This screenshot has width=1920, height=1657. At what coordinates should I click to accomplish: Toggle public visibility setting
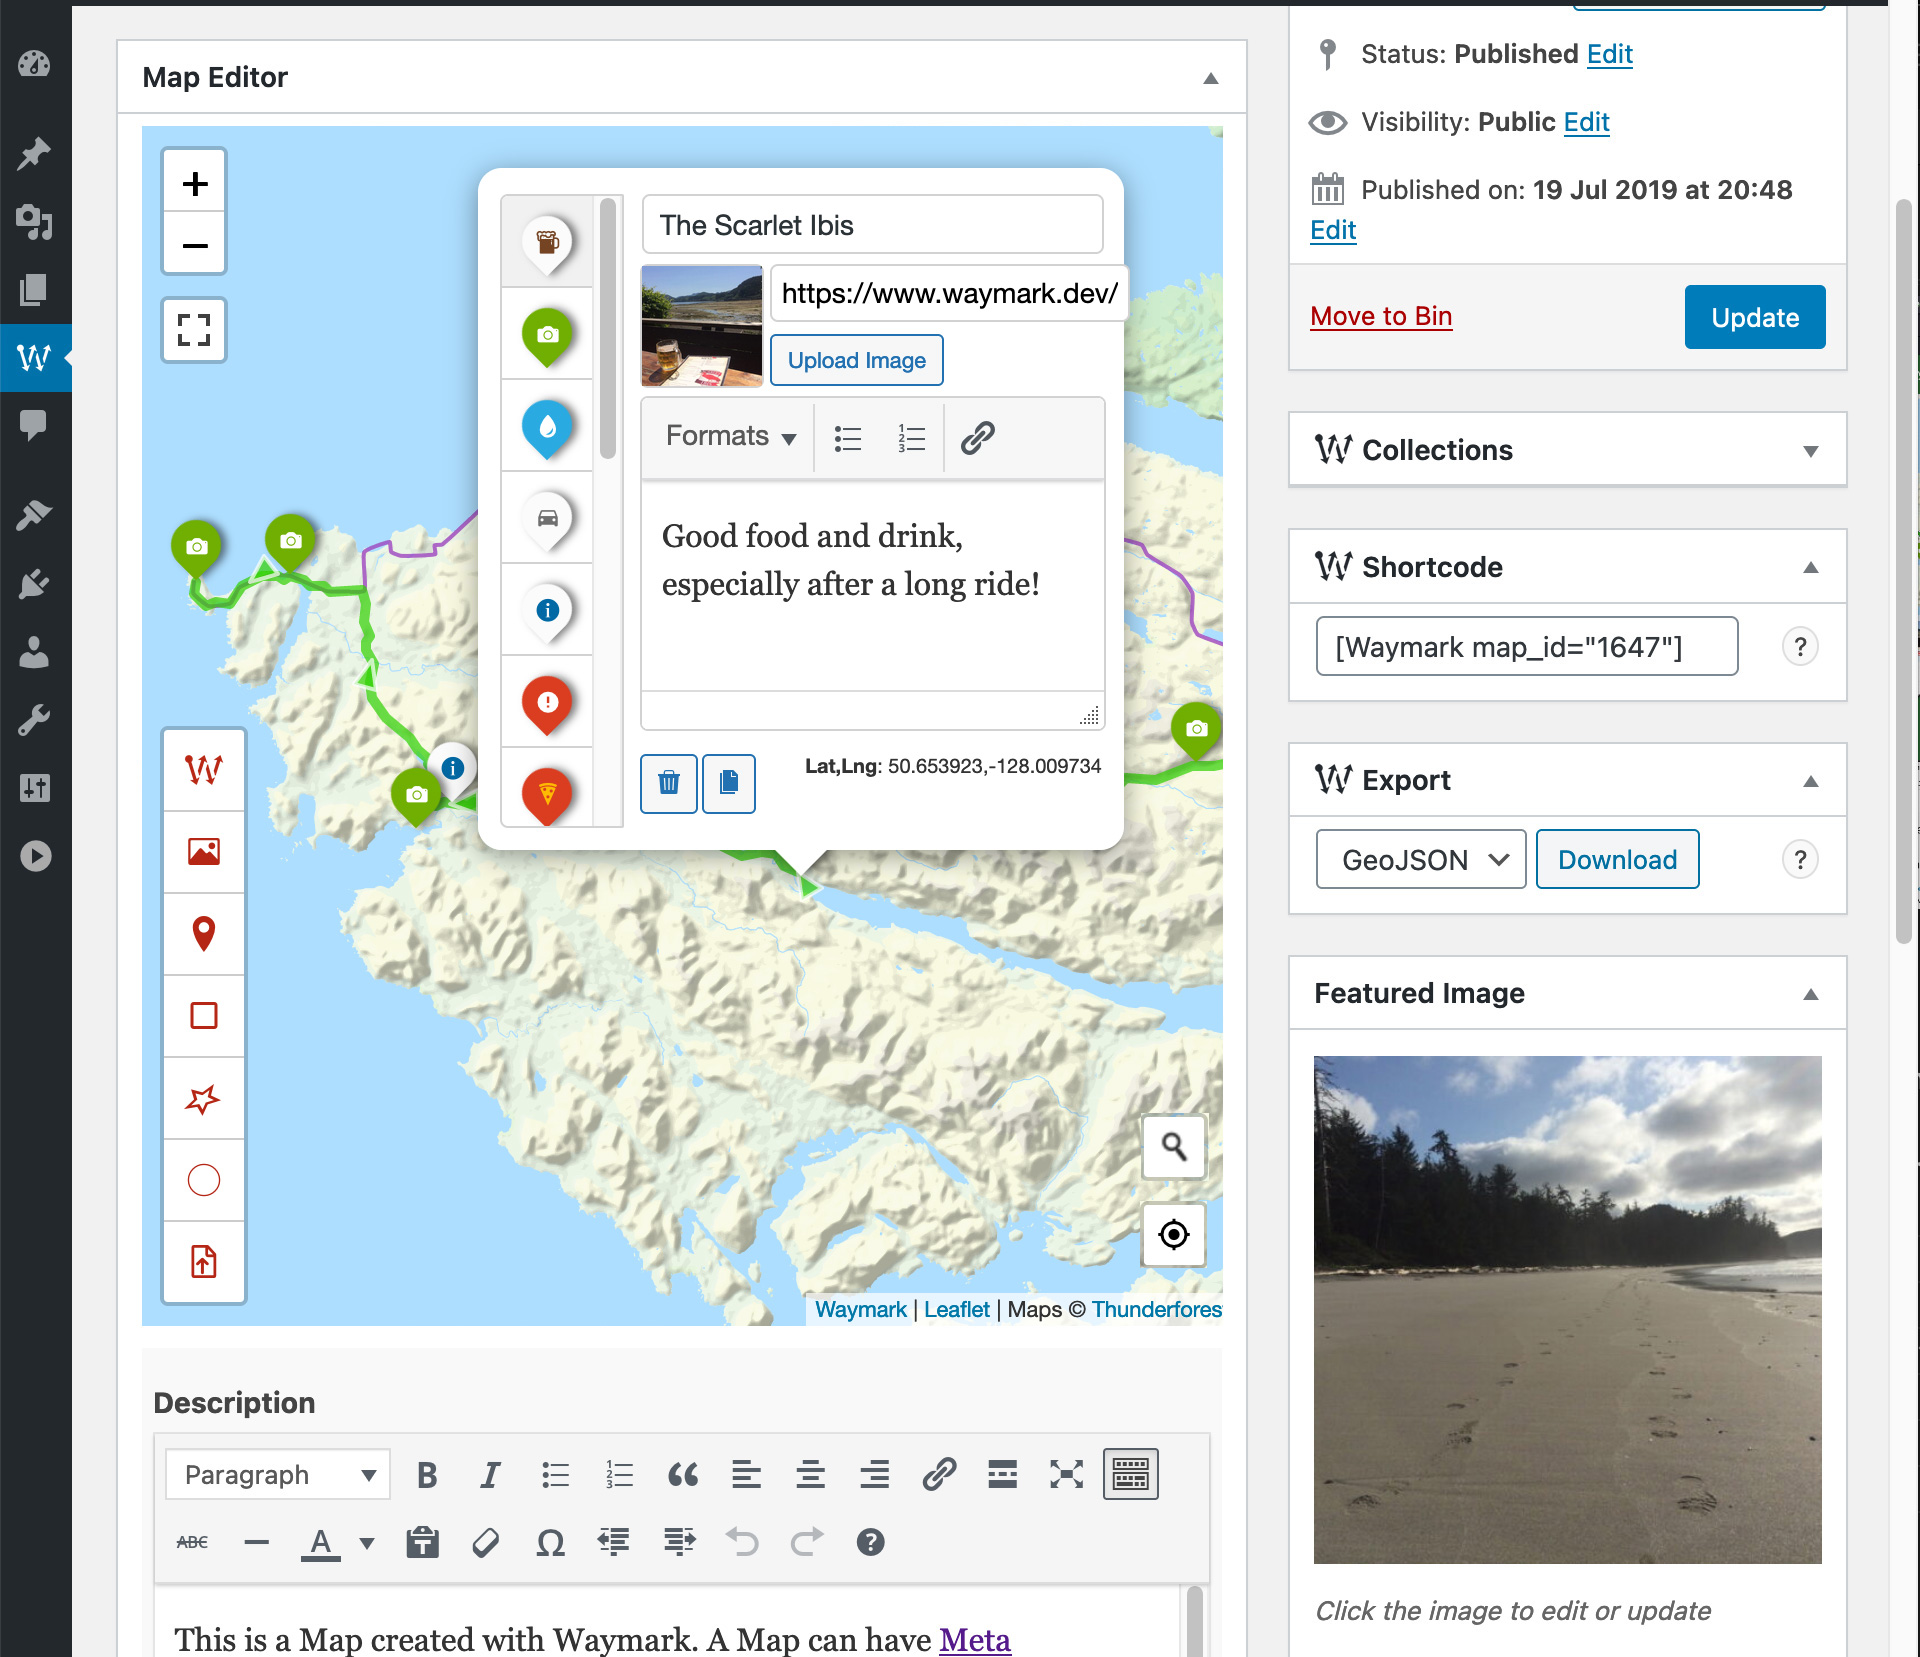tap(1589, 121)
